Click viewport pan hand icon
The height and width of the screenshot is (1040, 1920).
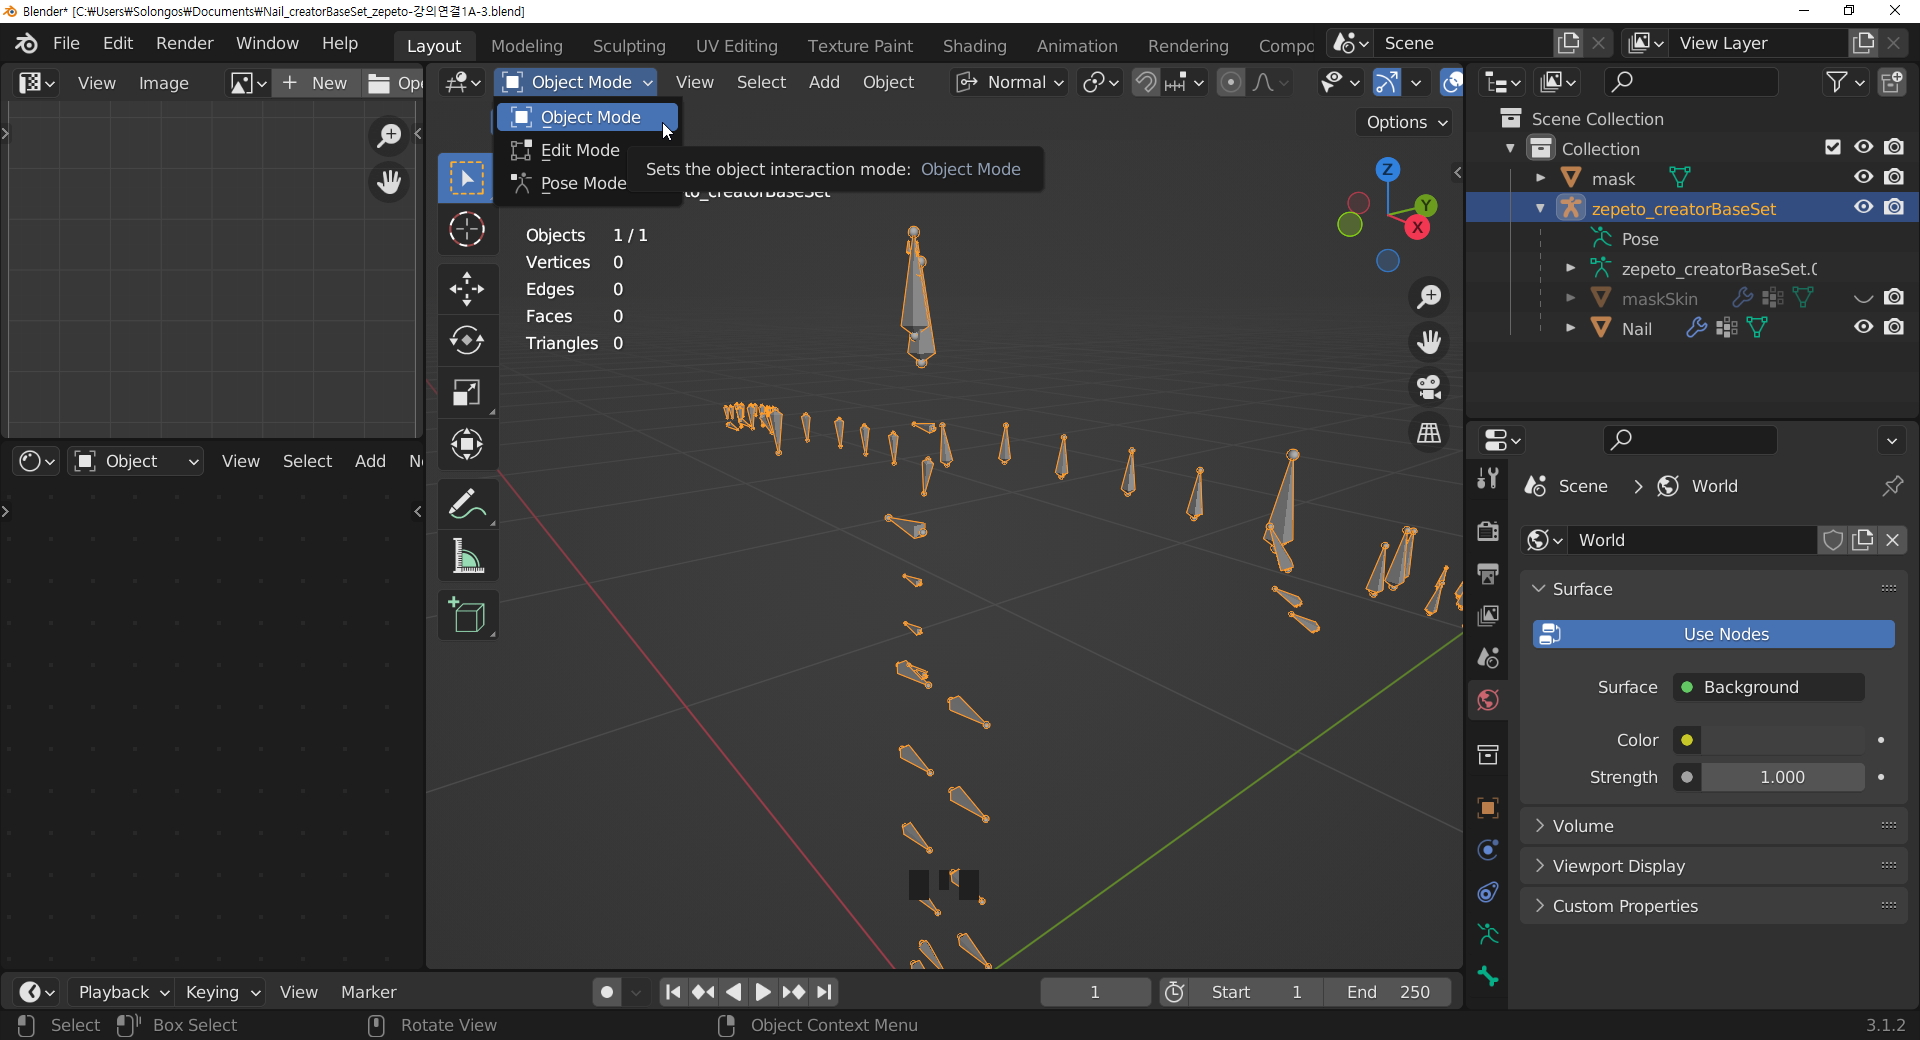click(x=1429, y=342)
